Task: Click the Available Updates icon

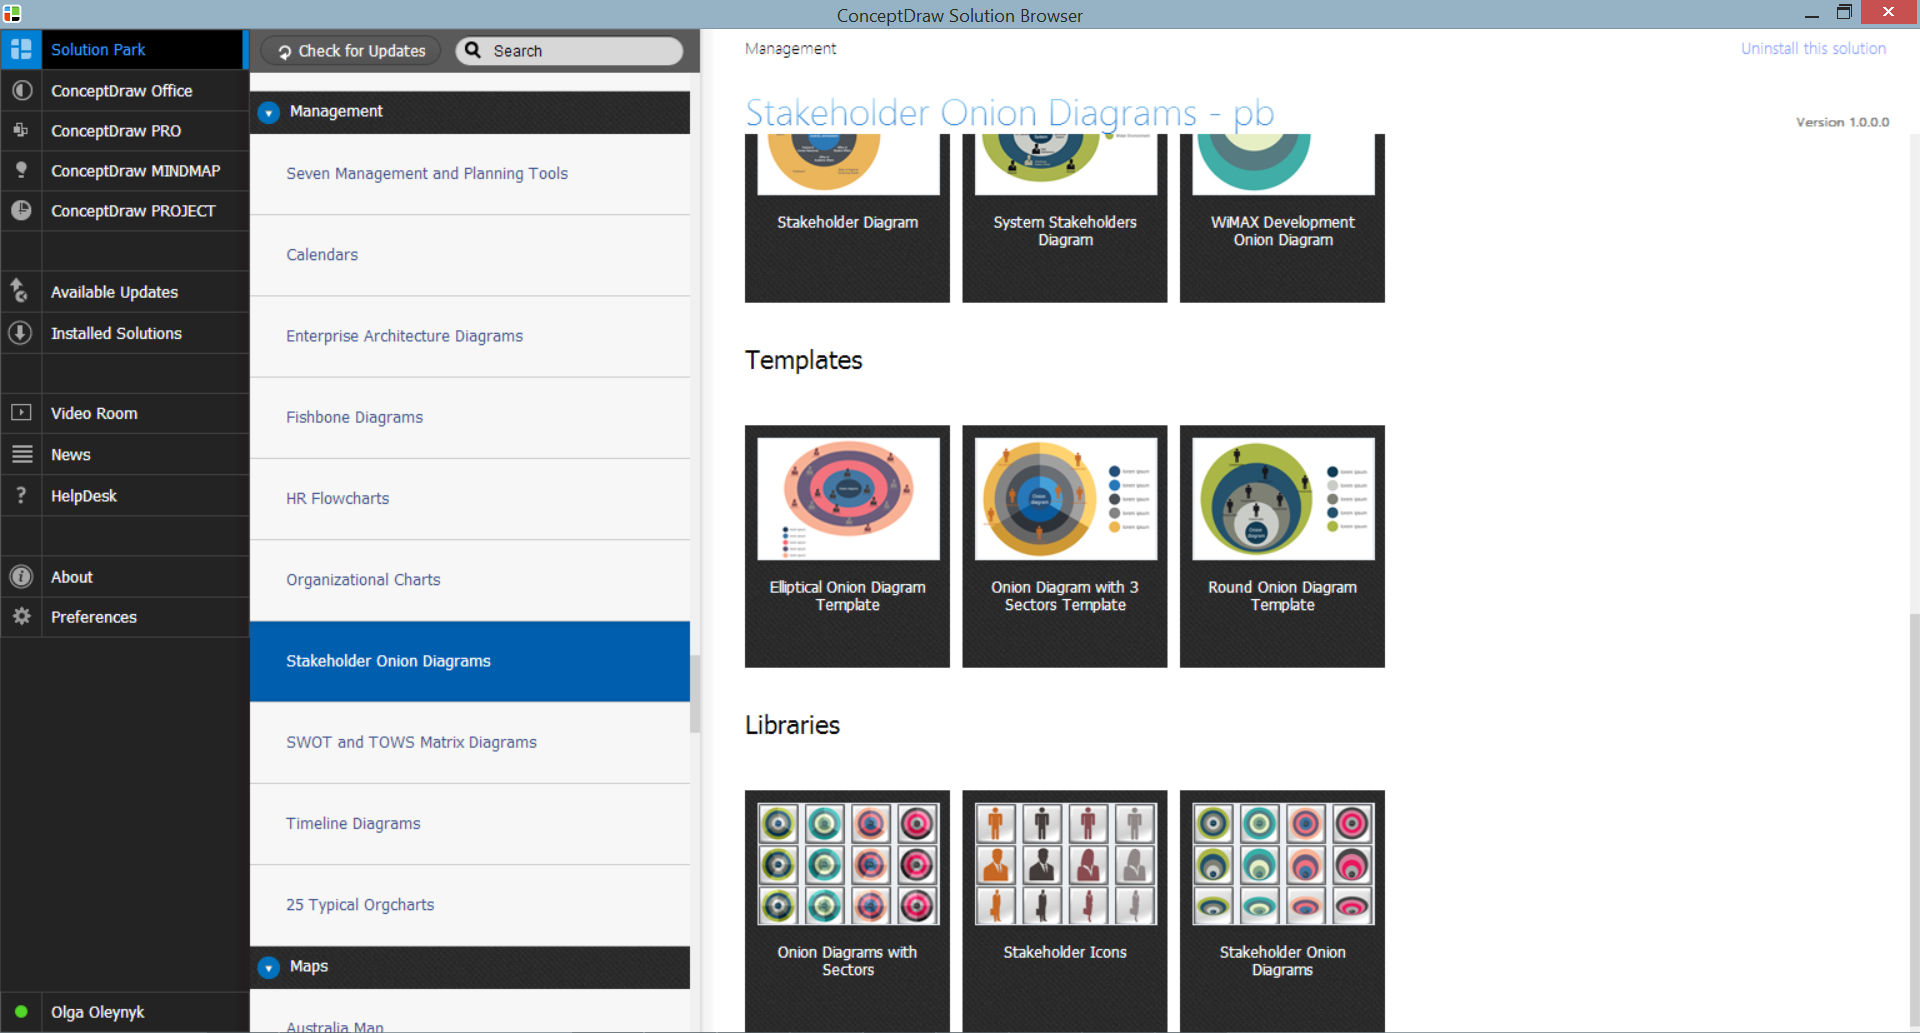Action: tap(21, 291)
